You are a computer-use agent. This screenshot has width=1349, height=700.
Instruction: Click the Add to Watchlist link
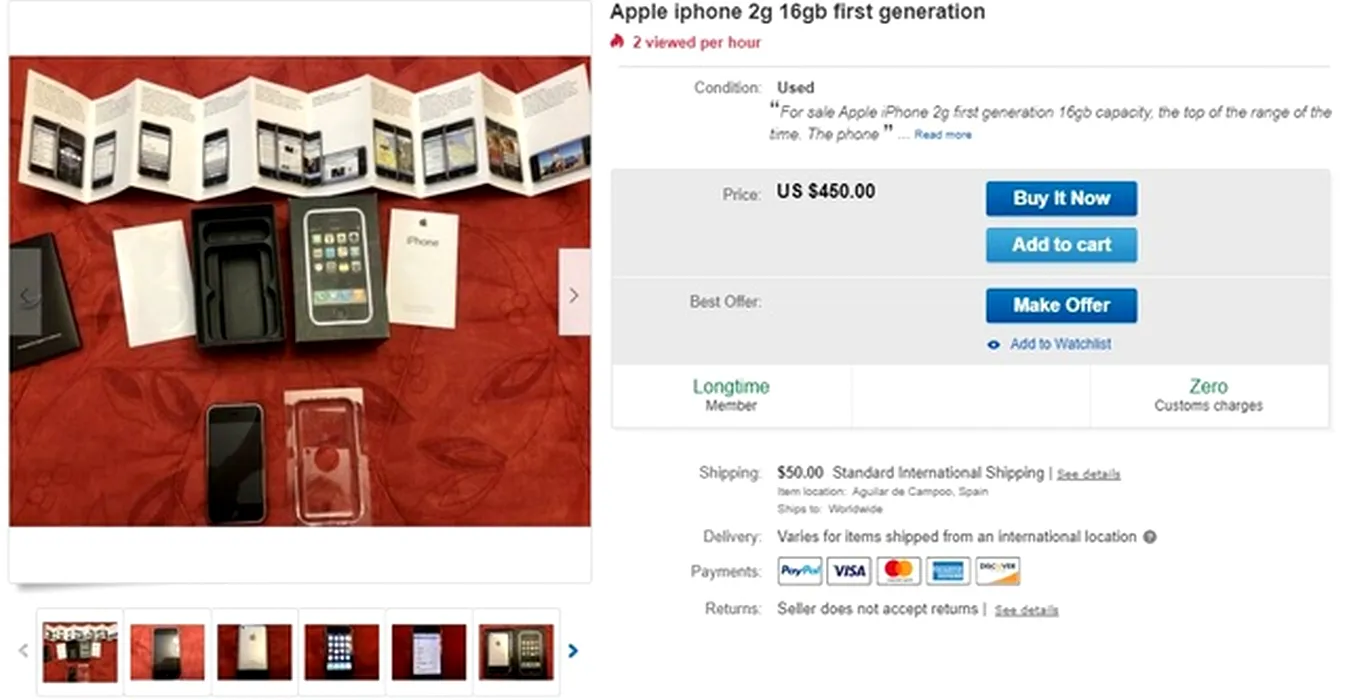pos(1060,344)
